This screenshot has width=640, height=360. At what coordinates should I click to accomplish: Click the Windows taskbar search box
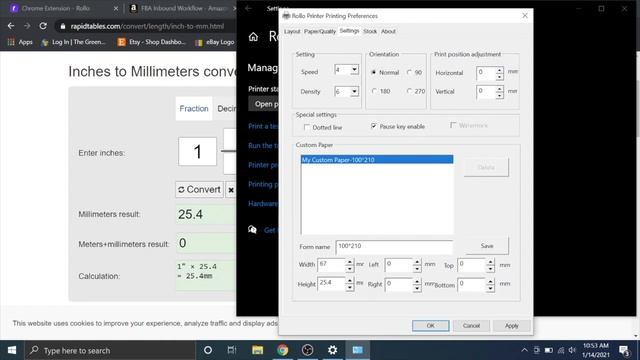coord(110,350)
